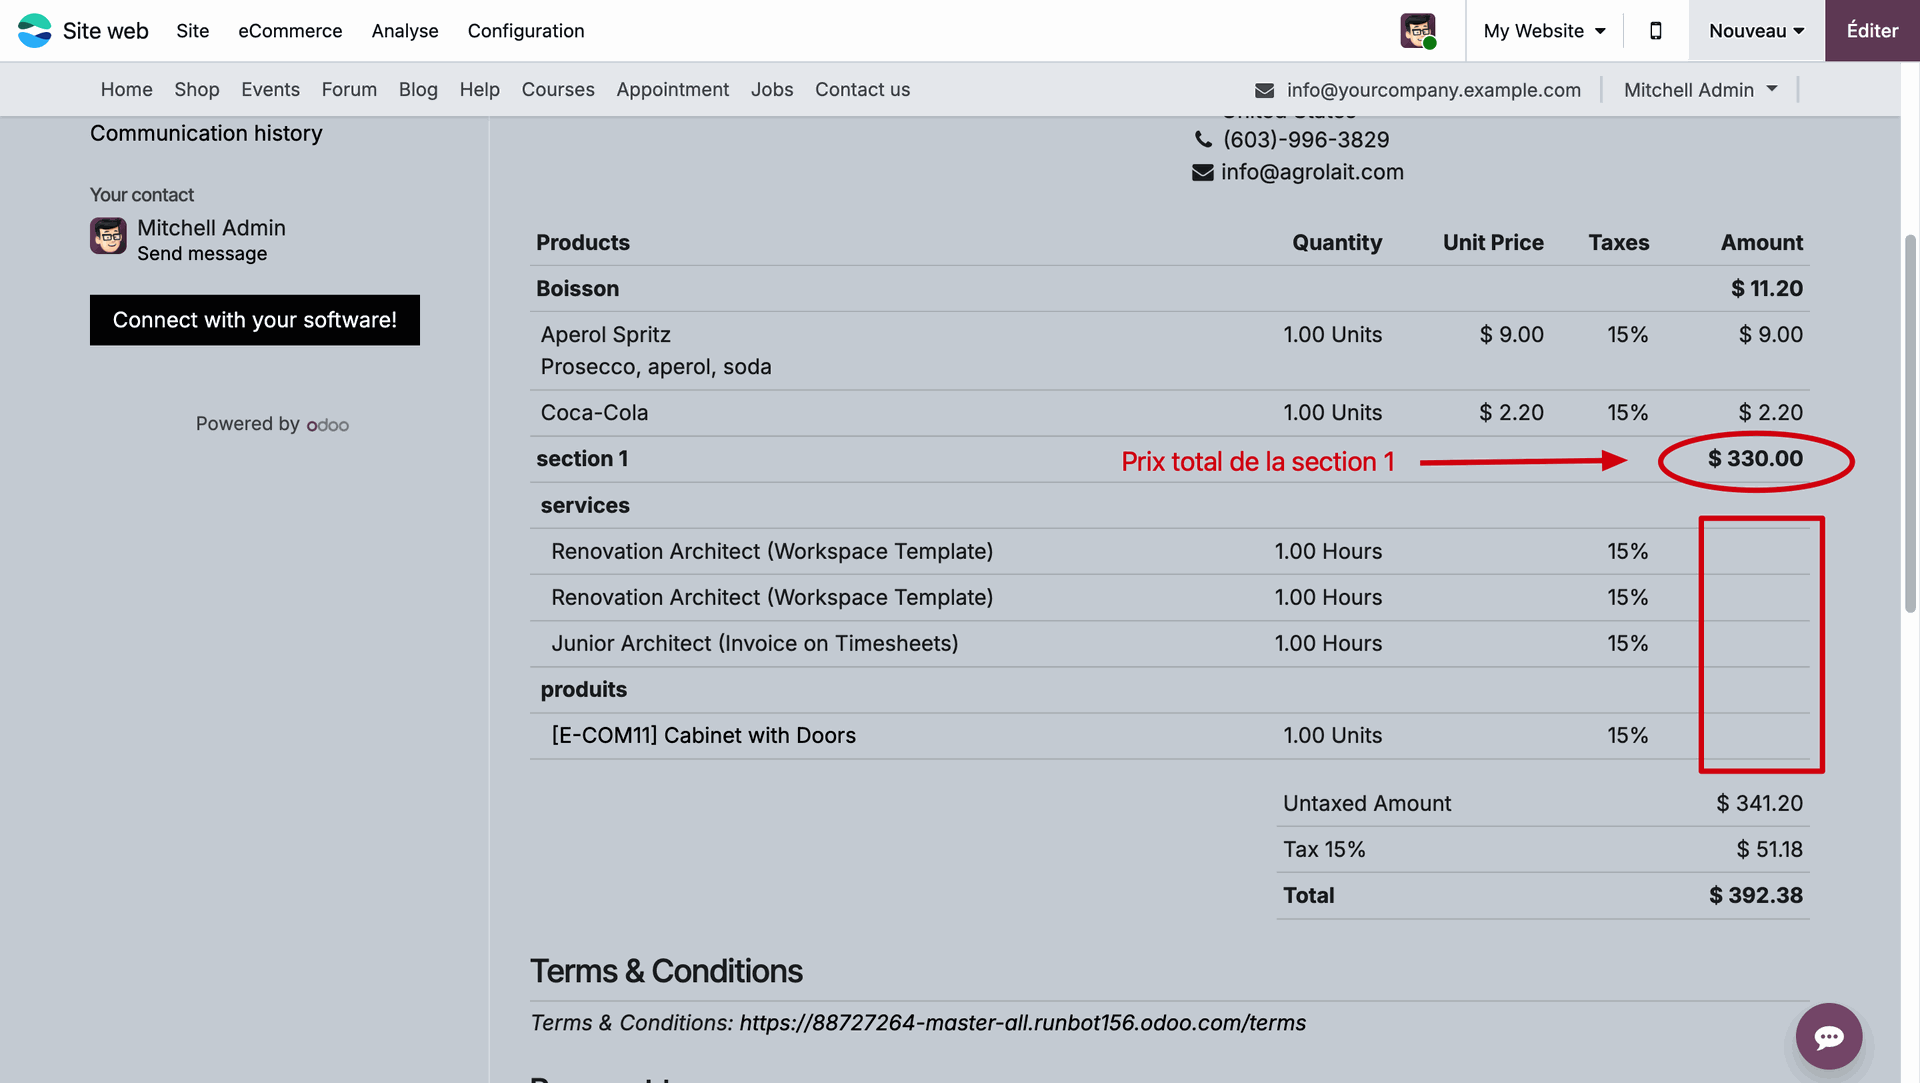
Task: Expand the Mitchell Admin user menu
Action: pos(1700,90)
